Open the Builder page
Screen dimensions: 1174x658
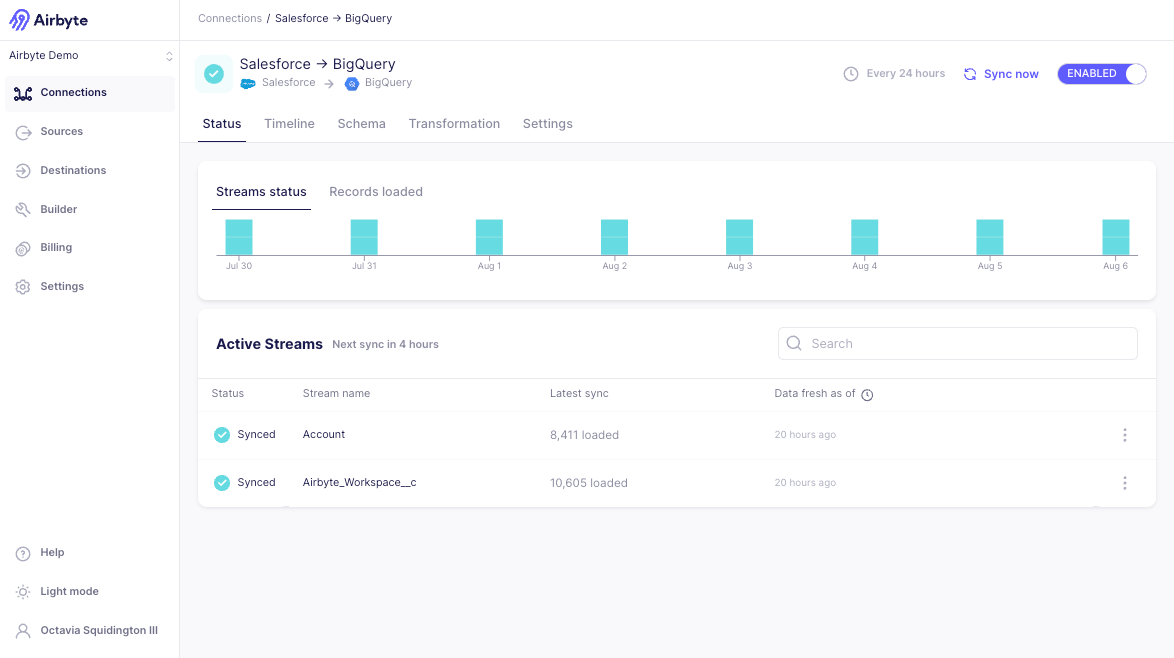tap(58, 210)
